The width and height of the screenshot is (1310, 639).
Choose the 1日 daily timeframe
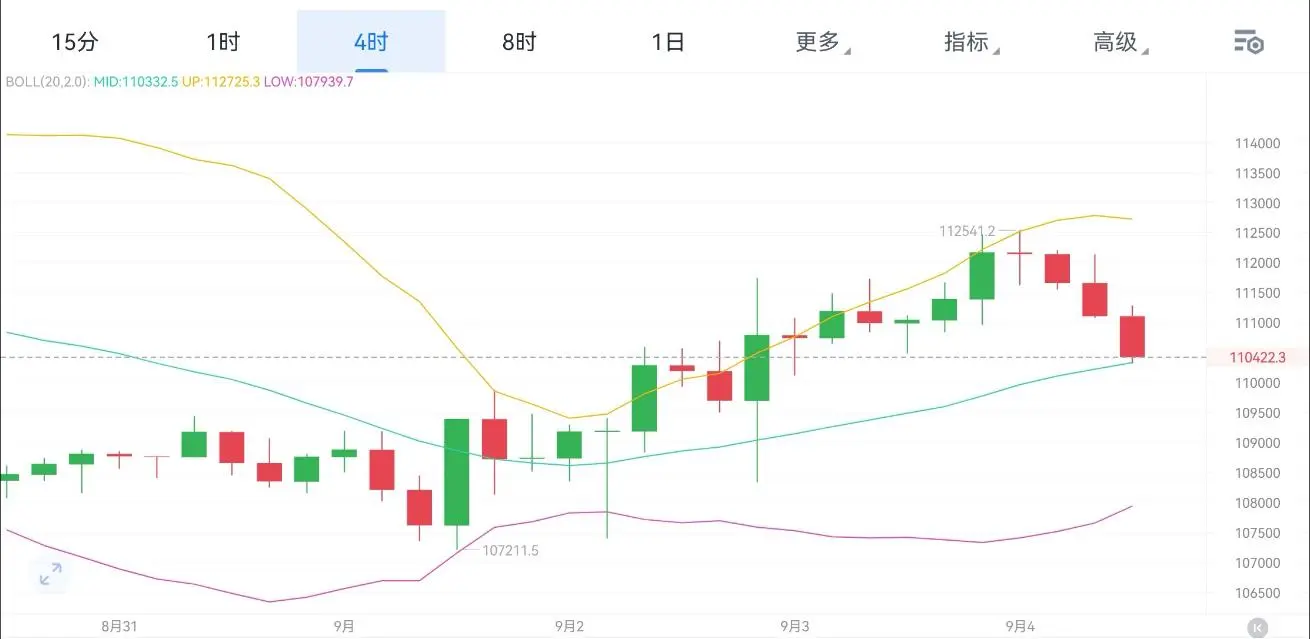pos(667,42)
